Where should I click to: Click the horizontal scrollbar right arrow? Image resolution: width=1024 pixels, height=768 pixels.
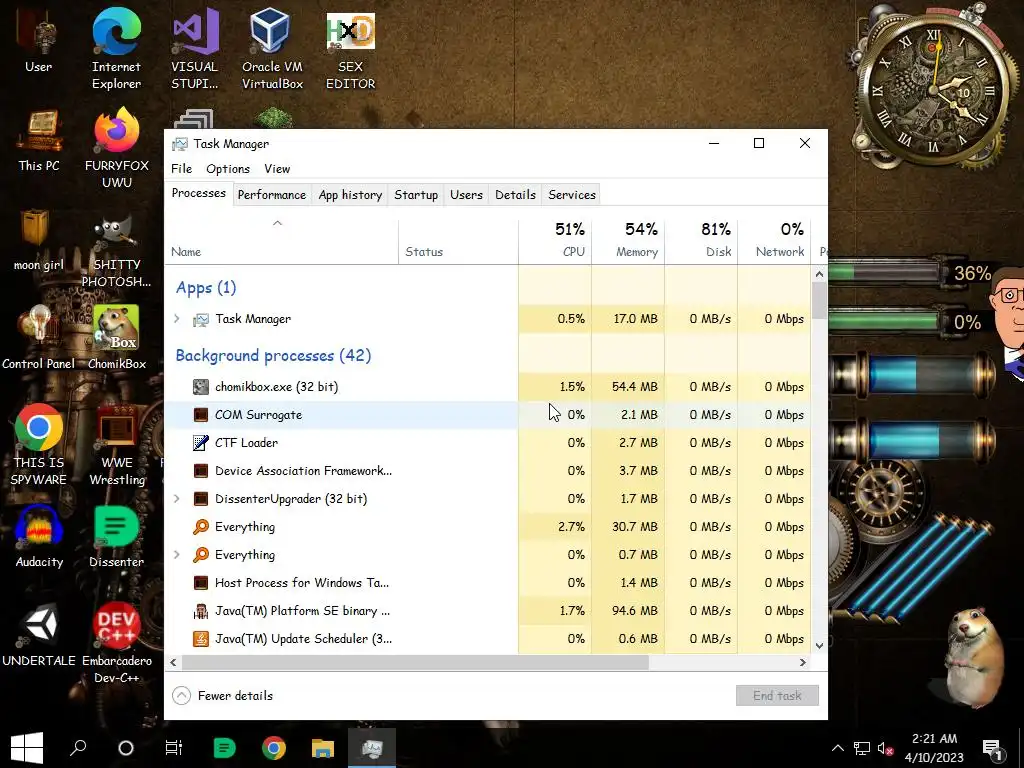[x=803, y=662]
